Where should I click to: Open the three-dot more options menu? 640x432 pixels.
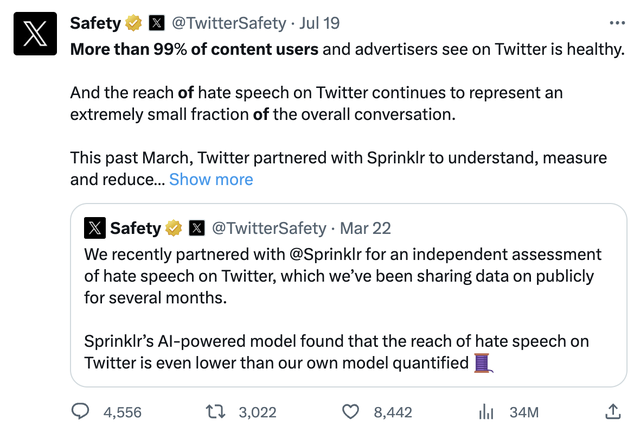pyautogui.click(x=617, y=22)
